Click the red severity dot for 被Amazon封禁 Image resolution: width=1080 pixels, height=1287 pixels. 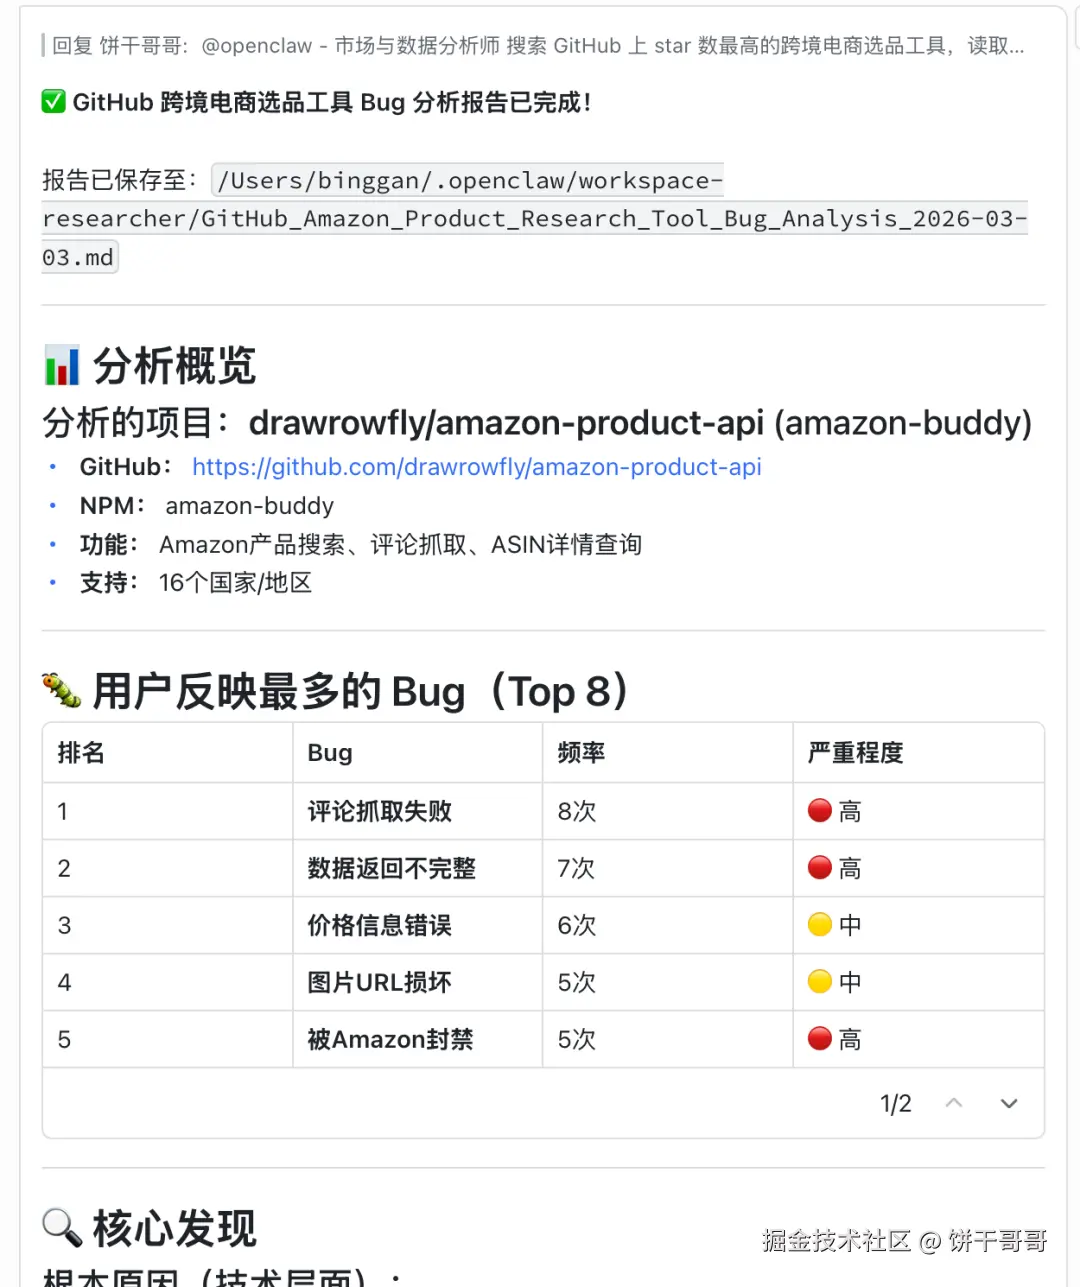(x=820, y=1039)
